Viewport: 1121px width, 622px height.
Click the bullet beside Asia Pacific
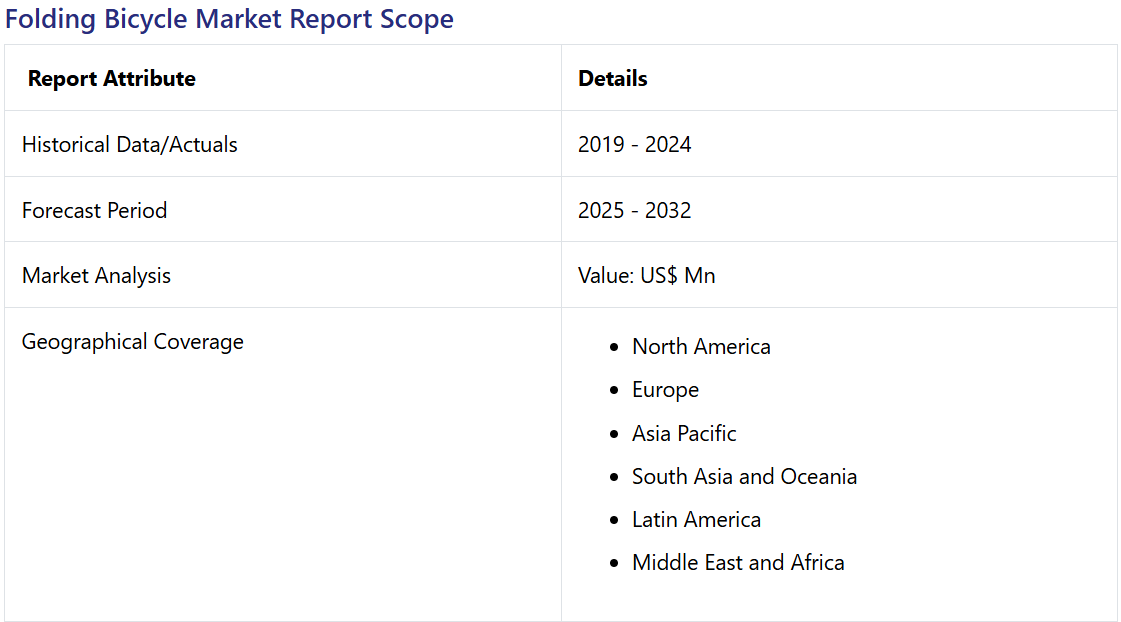(614, 434)
